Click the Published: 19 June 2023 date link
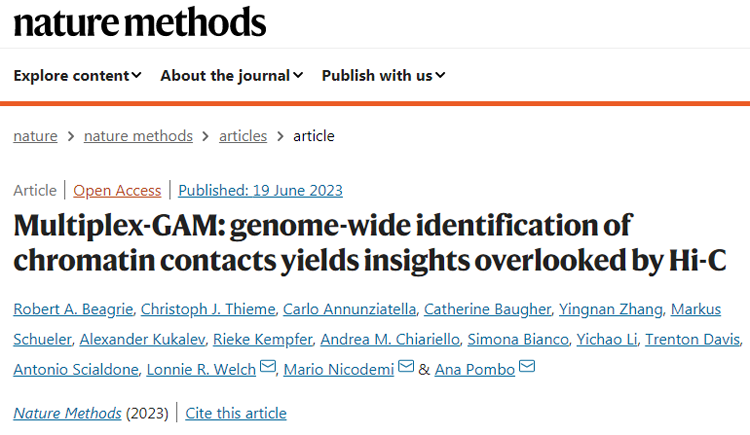This screenshot has height=435, width=750. tap(260, 190)
